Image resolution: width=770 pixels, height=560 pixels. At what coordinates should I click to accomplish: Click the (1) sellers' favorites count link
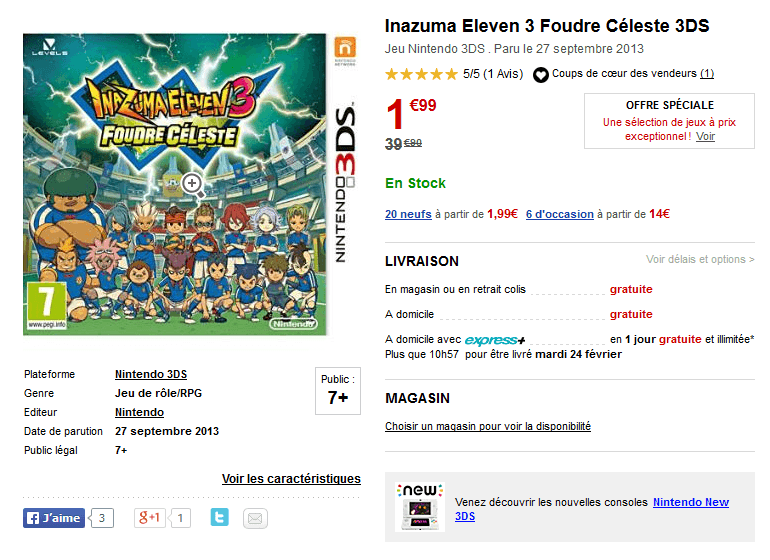coord(707,74)
